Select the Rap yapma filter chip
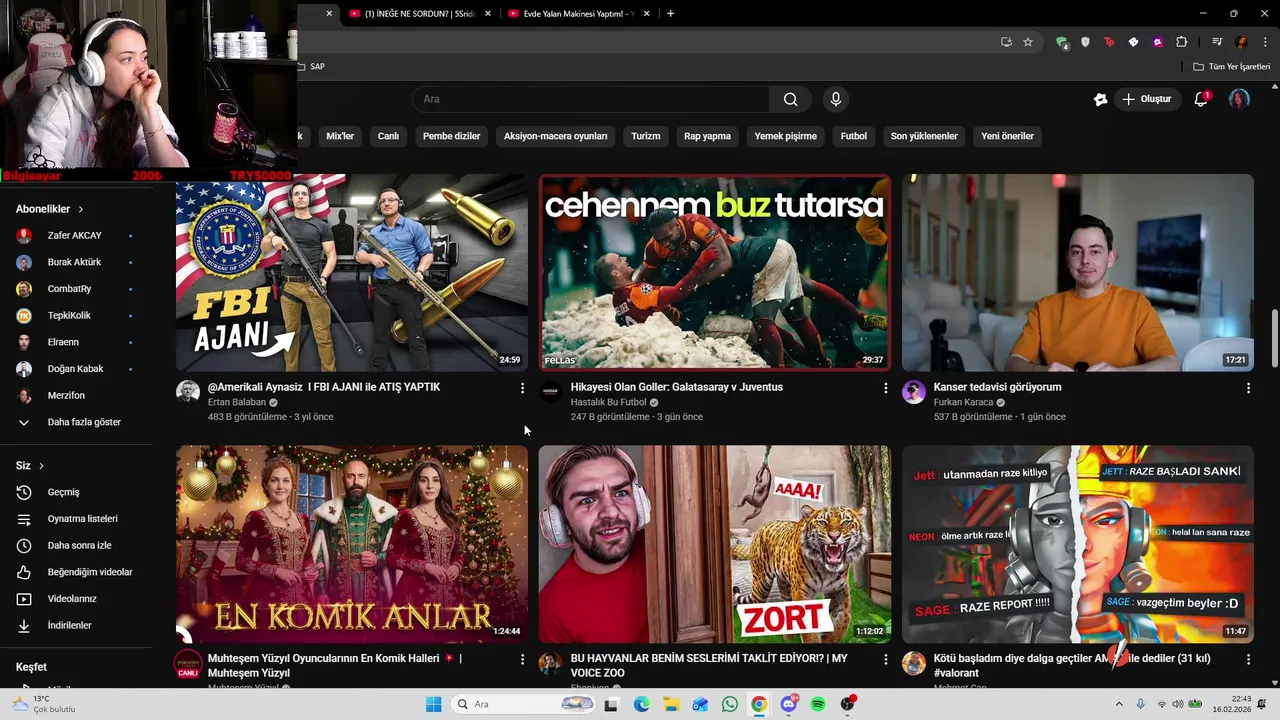Screen dimensions: 1280x720 tap(707, 136)
